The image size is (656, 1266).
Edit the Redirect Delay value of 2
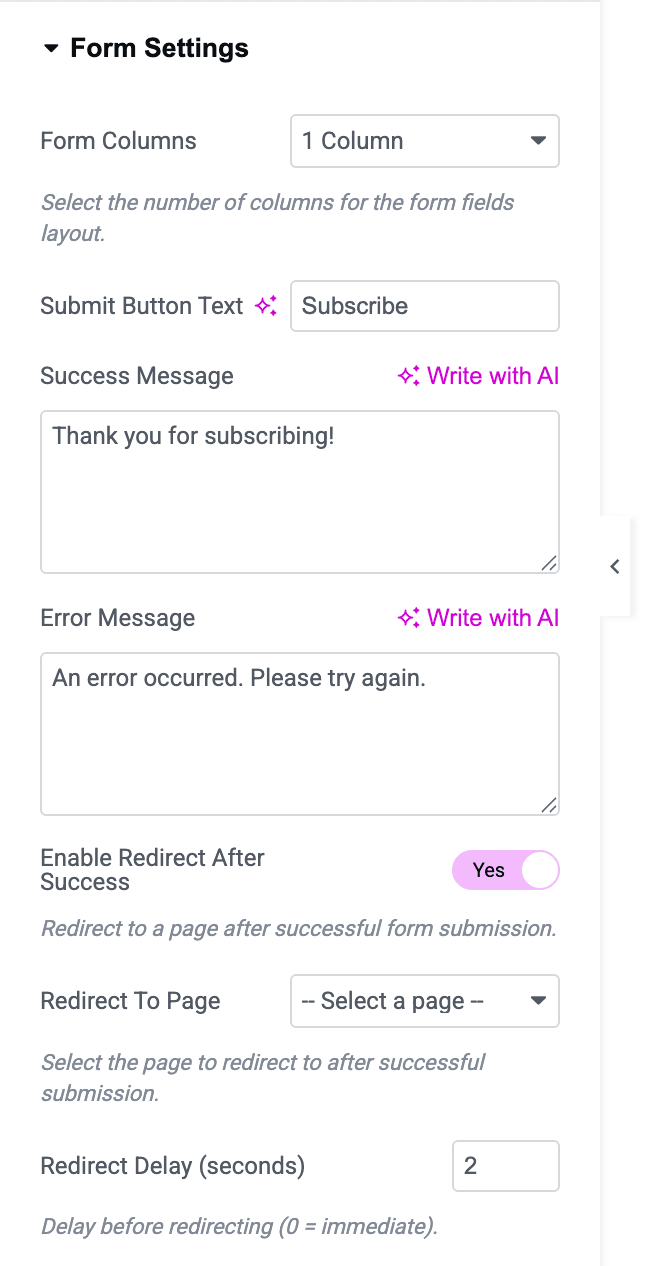(x=505, y=1166)
